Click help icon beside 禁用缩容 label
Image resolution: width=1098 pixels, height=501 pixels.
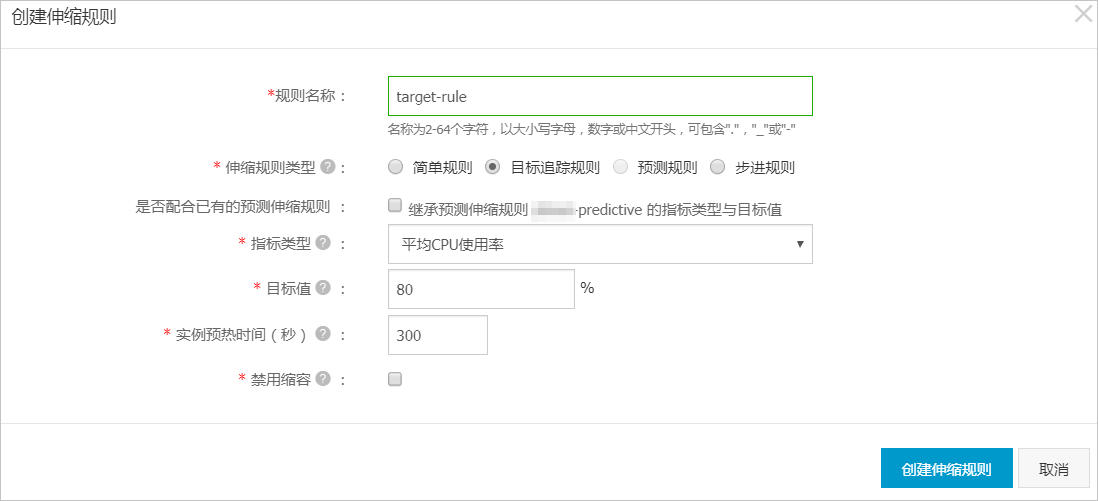[x=323, y=378]
